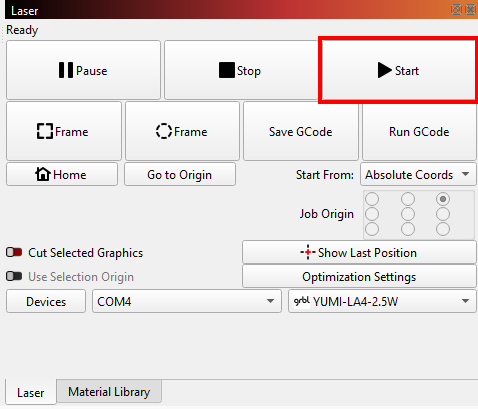478x409 pixels.
Task: Select the center Job Origin radio button
Action: (x=408, y=214)
